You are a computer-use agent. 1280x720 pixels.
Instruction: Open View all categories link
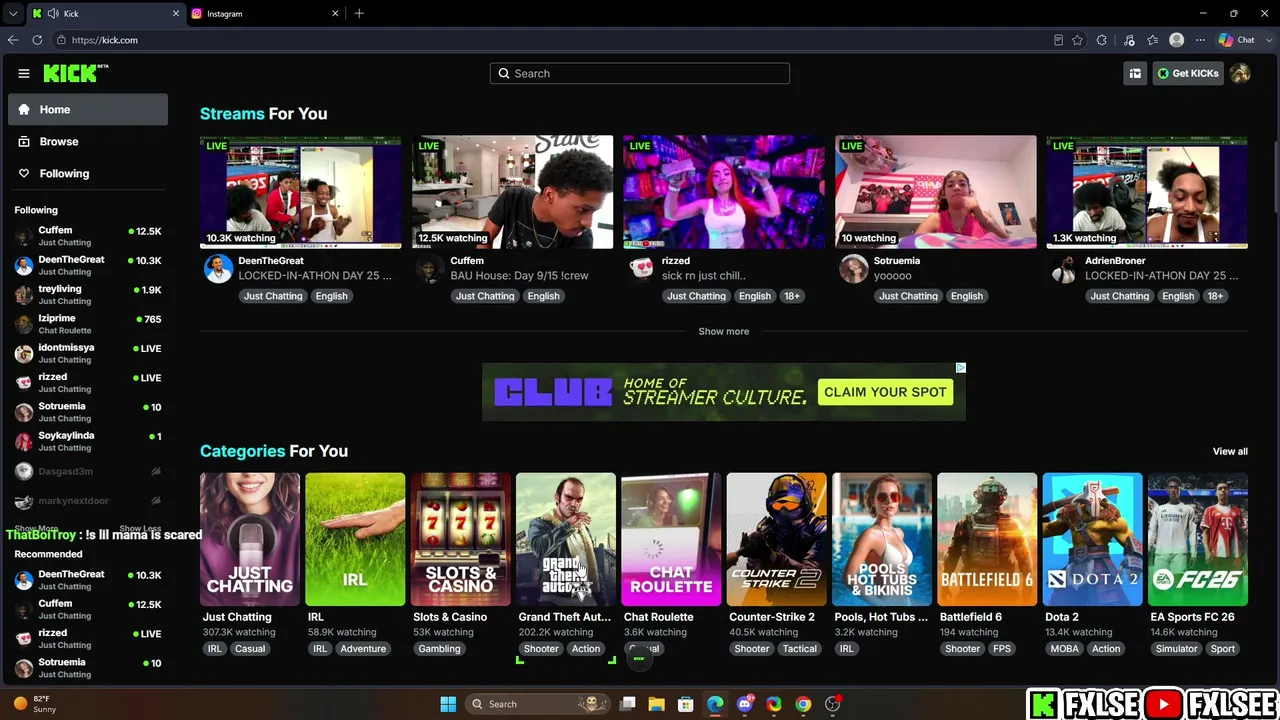[x=1230, y=451]
